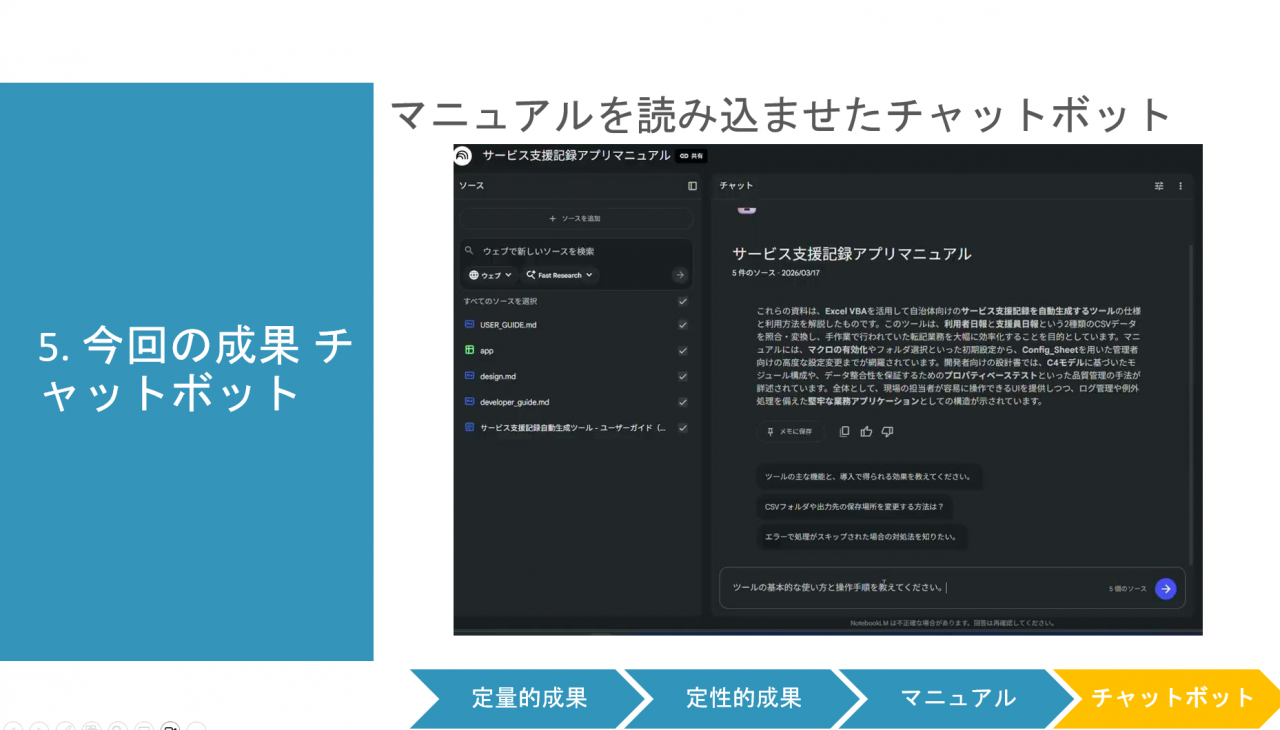Click the green app spreadsheet icon
Viewport: 1280px width, 730px height.
(x=469, y=351)
